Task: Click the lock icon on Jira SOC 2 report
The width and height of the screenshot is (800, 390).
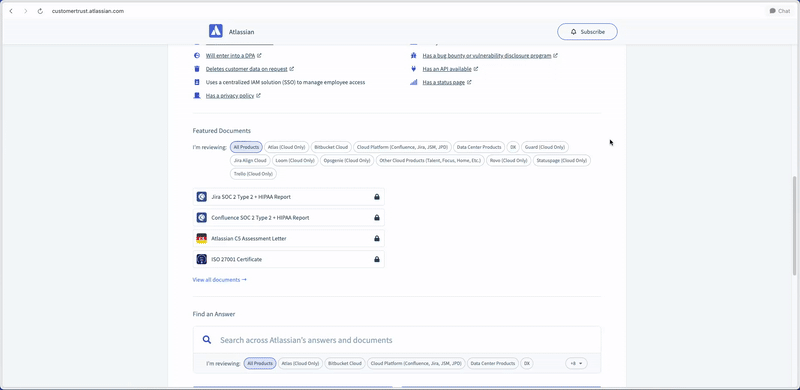Action: point(377,197)
